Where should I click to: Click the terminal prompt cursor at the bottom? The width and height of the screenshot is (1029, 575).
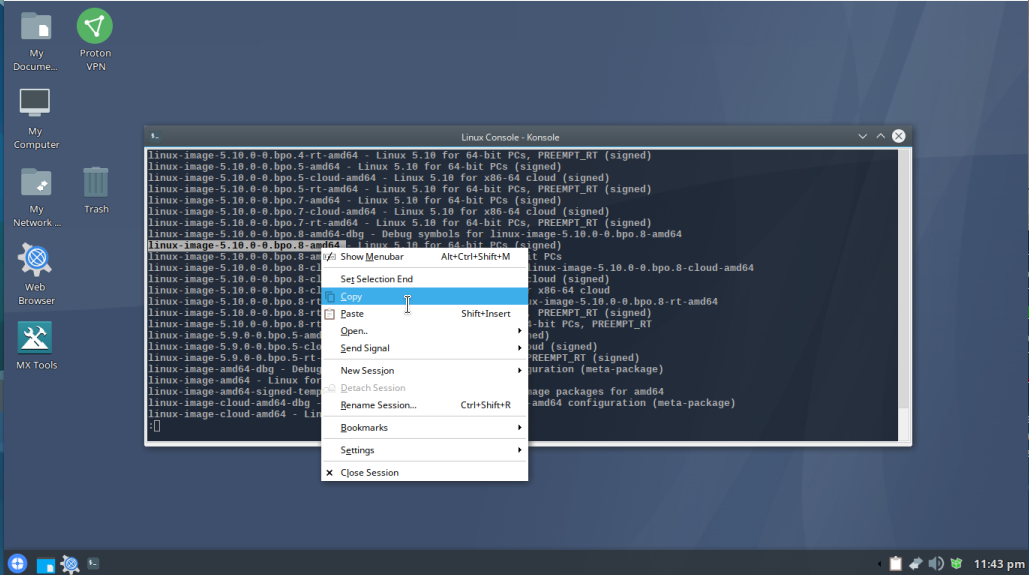(157, 426)
